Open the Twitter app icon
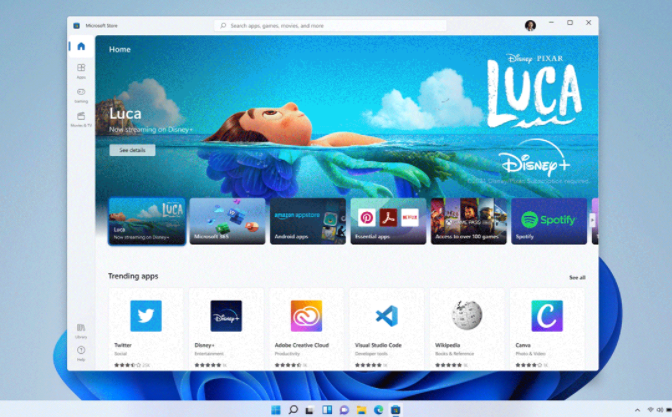The image size is (672, 417). (x=146, y=316)
